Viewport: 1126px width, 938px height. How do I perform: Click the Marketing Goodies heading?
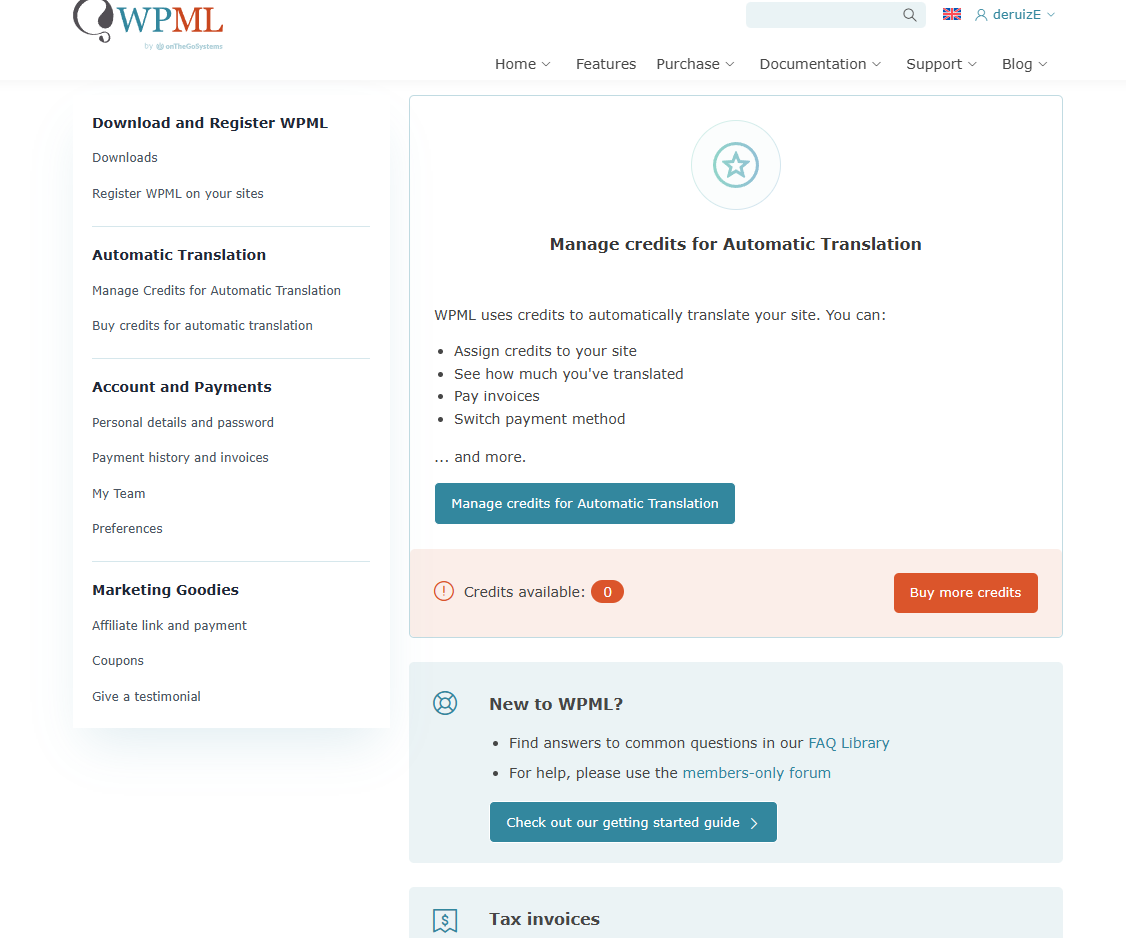click(165, 590)
